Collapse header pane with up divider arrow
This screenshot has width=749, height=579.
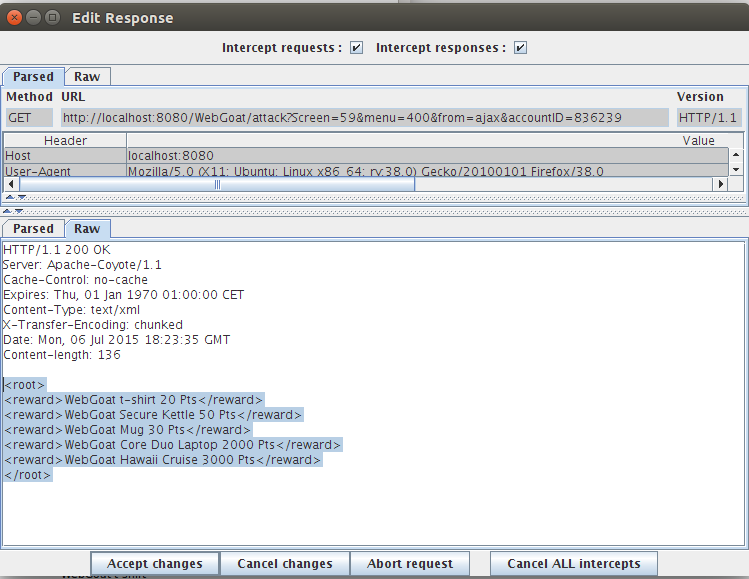click(x=10, y=197)
